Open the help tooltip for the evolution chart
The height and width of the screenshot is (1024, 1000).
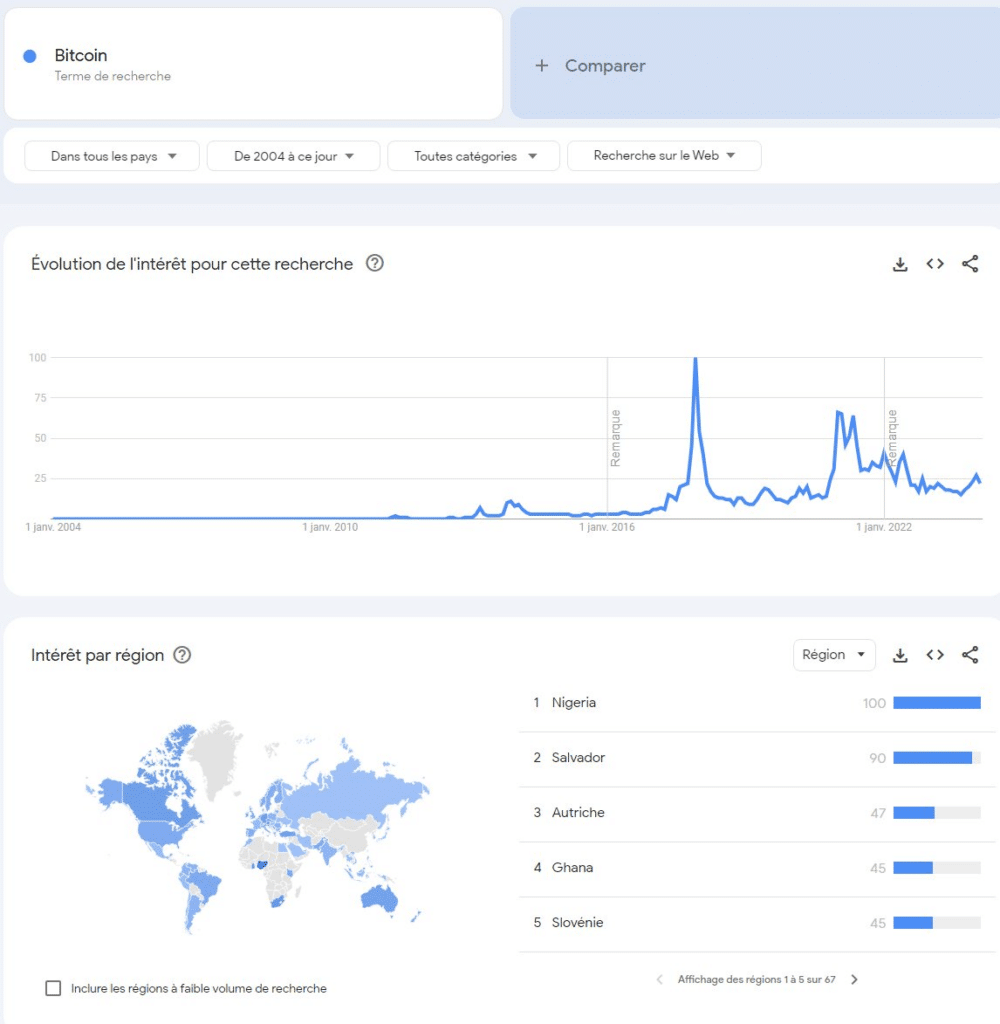pyautogui.click(x=374, y=263)
